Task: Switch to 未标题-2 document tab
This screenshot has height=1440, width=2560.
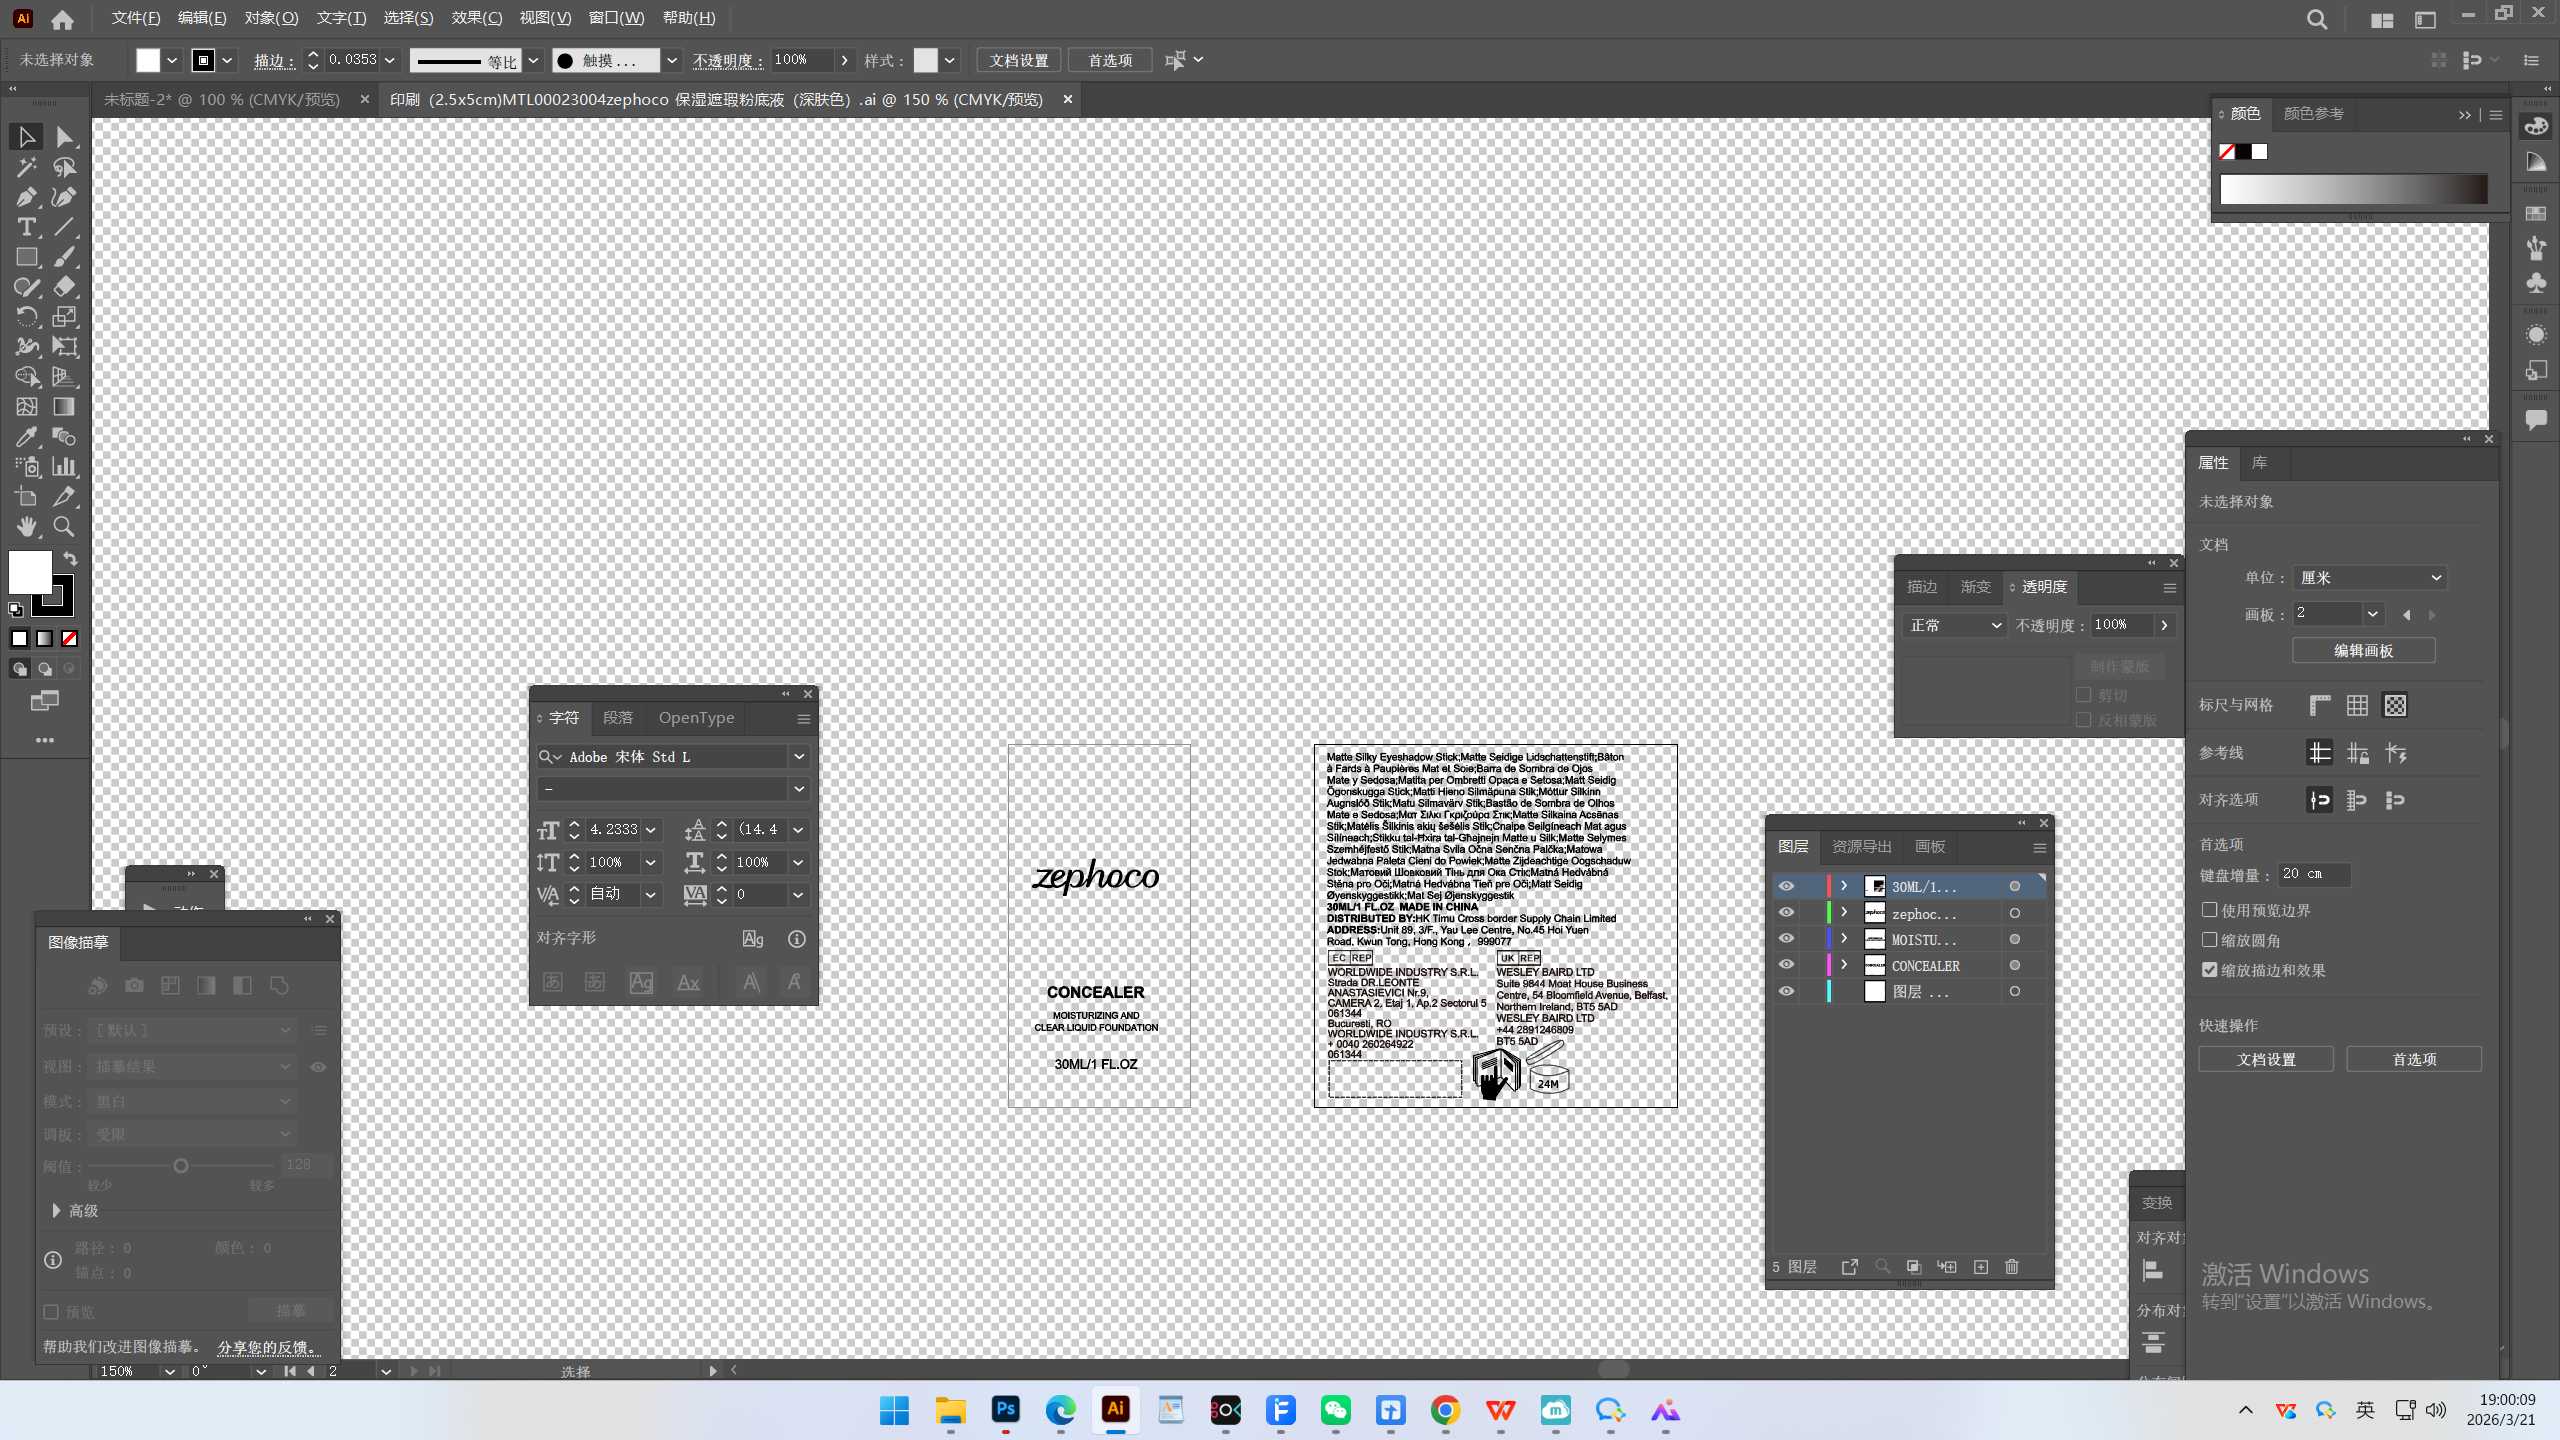Action: [222, 100]
